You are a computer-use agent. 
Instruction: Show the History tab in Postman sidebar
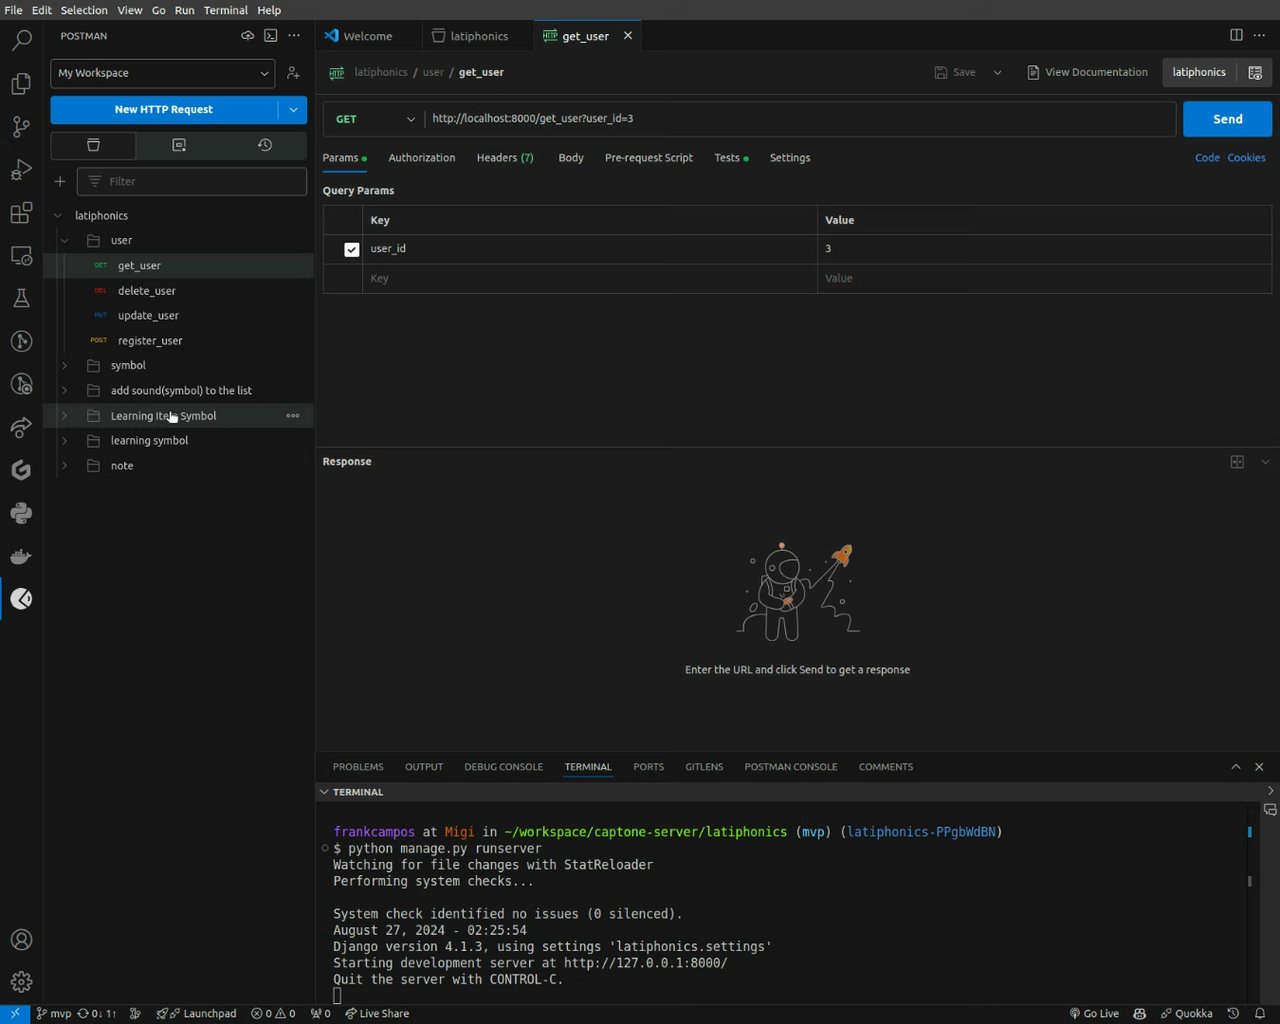(264, 145)
